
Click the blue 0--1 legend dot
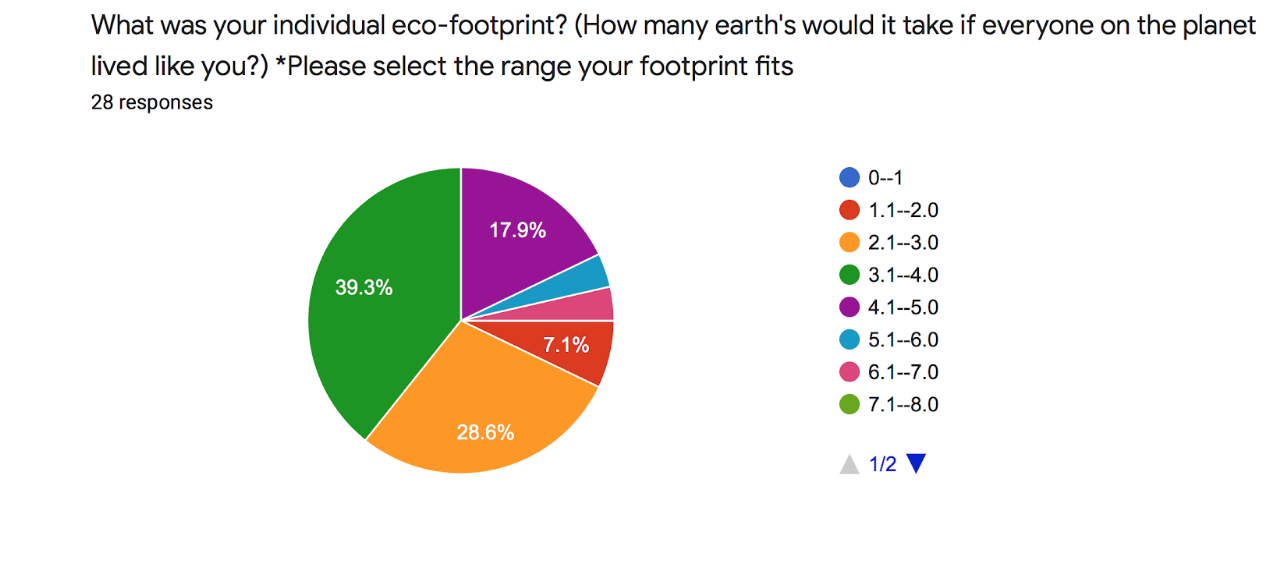(850, 178)
